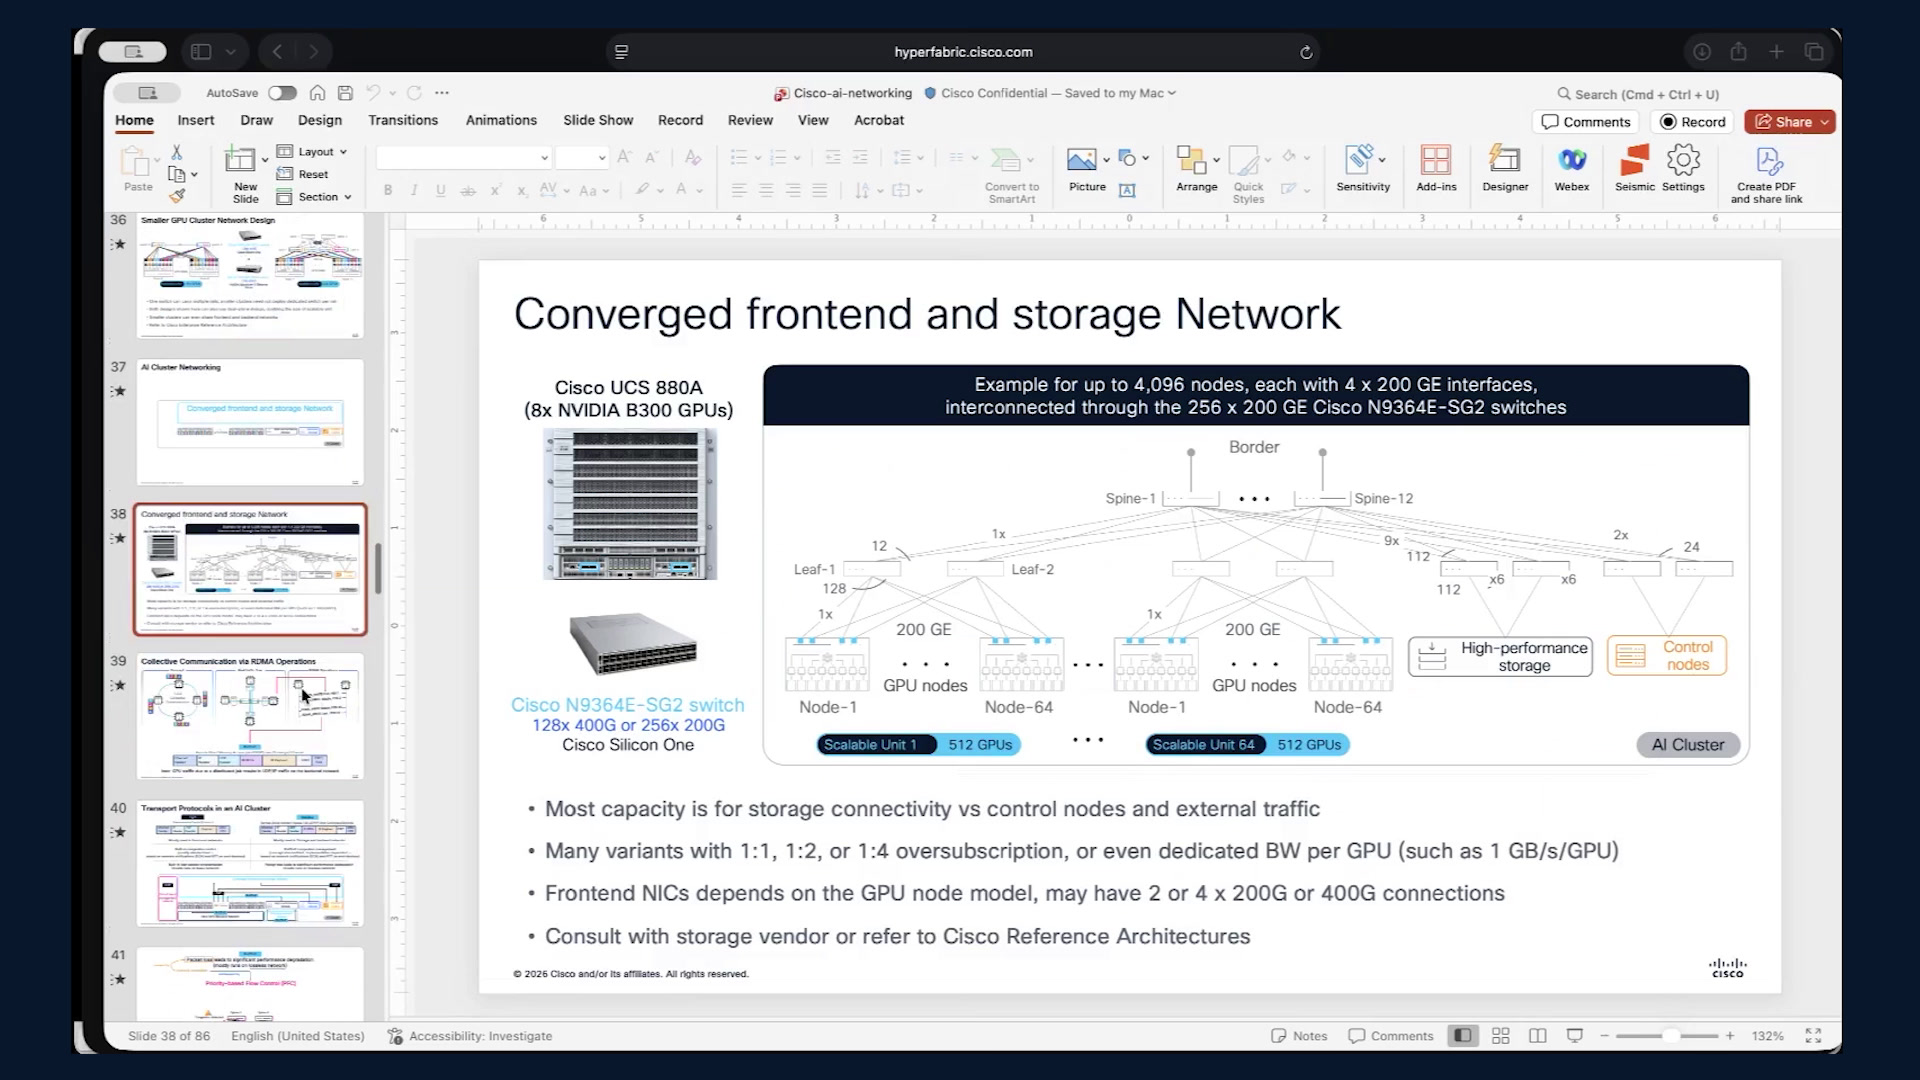
Task: Click the Webex ribbon icon
Action: pyautogui.click(x=1572, y=168)
